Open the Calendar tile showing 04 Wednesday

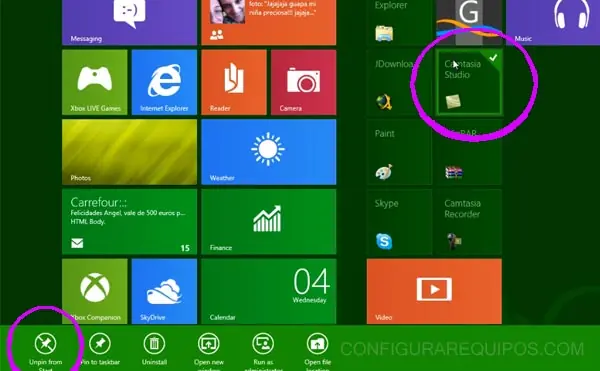tap(269, 291)
